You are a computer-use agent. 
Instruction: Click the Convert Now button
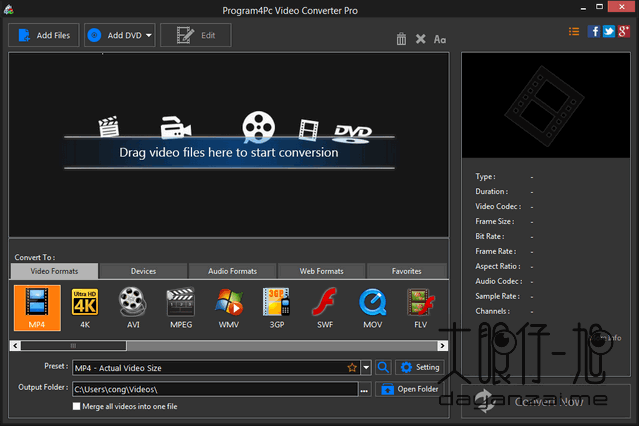546,401
